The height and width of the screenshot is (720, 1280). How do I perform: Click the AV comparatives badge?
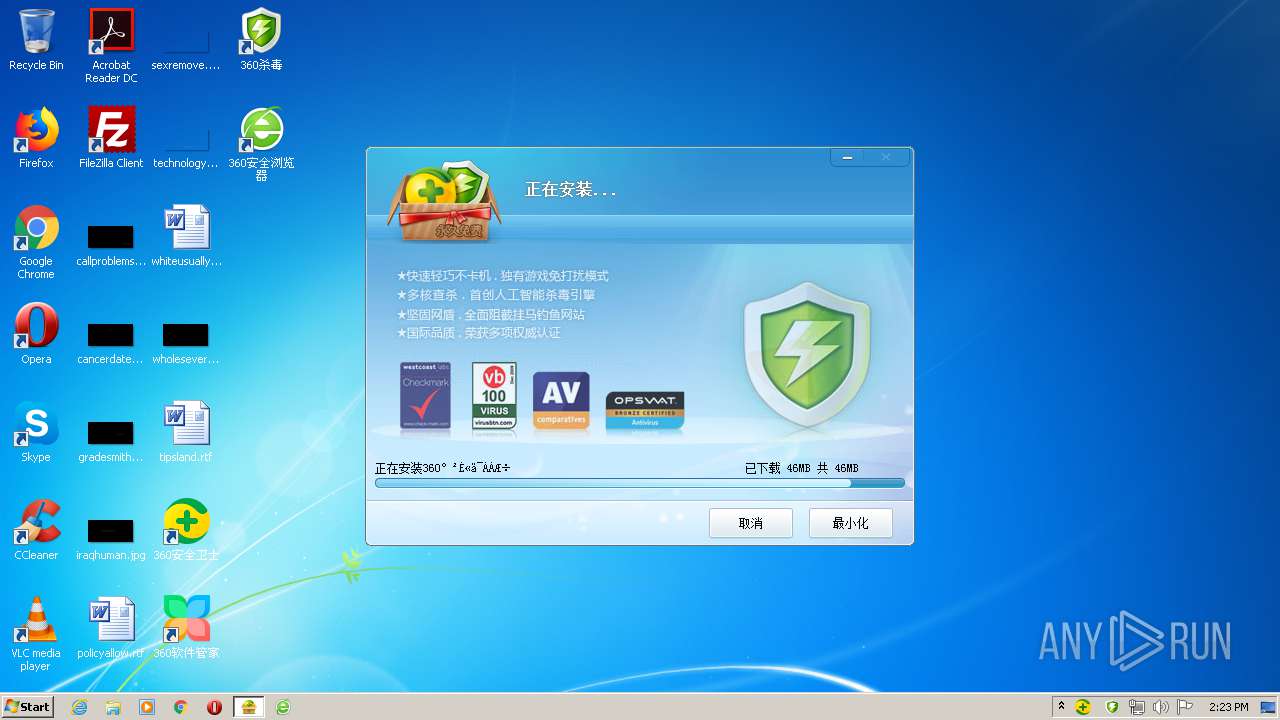pos(561,401)
